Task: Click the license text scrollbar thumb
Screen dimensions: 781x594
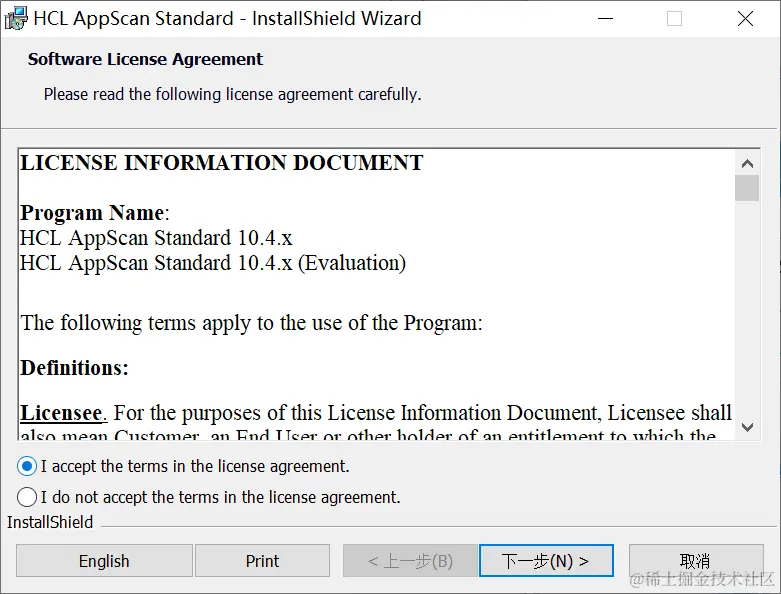Action: (x=747, y=188)
